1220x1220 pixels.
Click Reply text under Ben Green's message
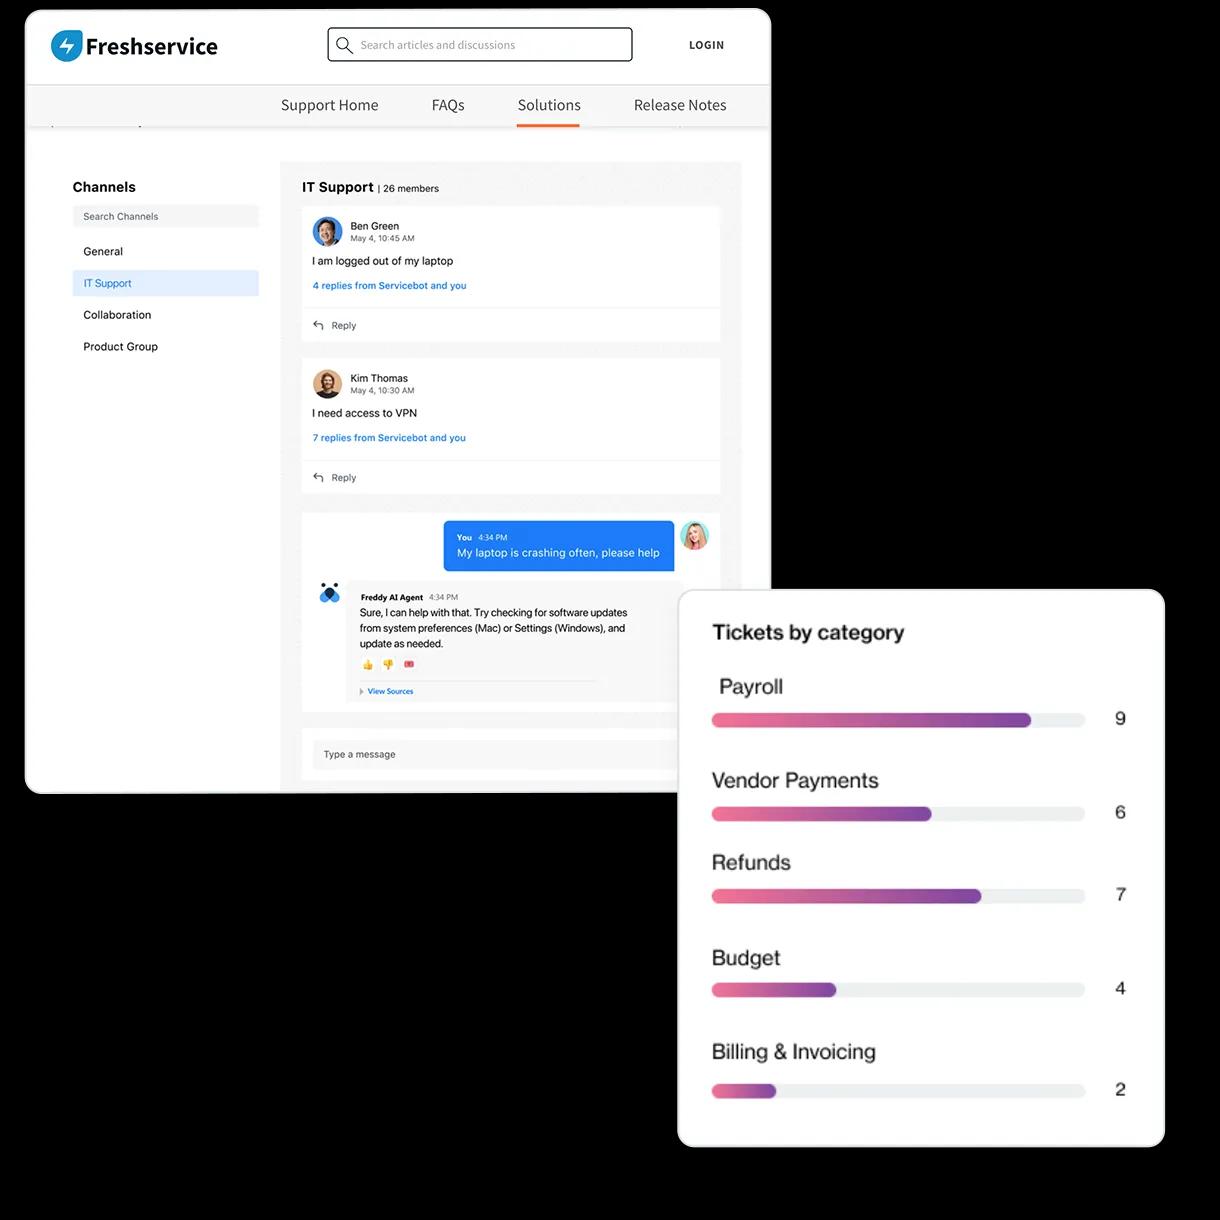(344, 326)
